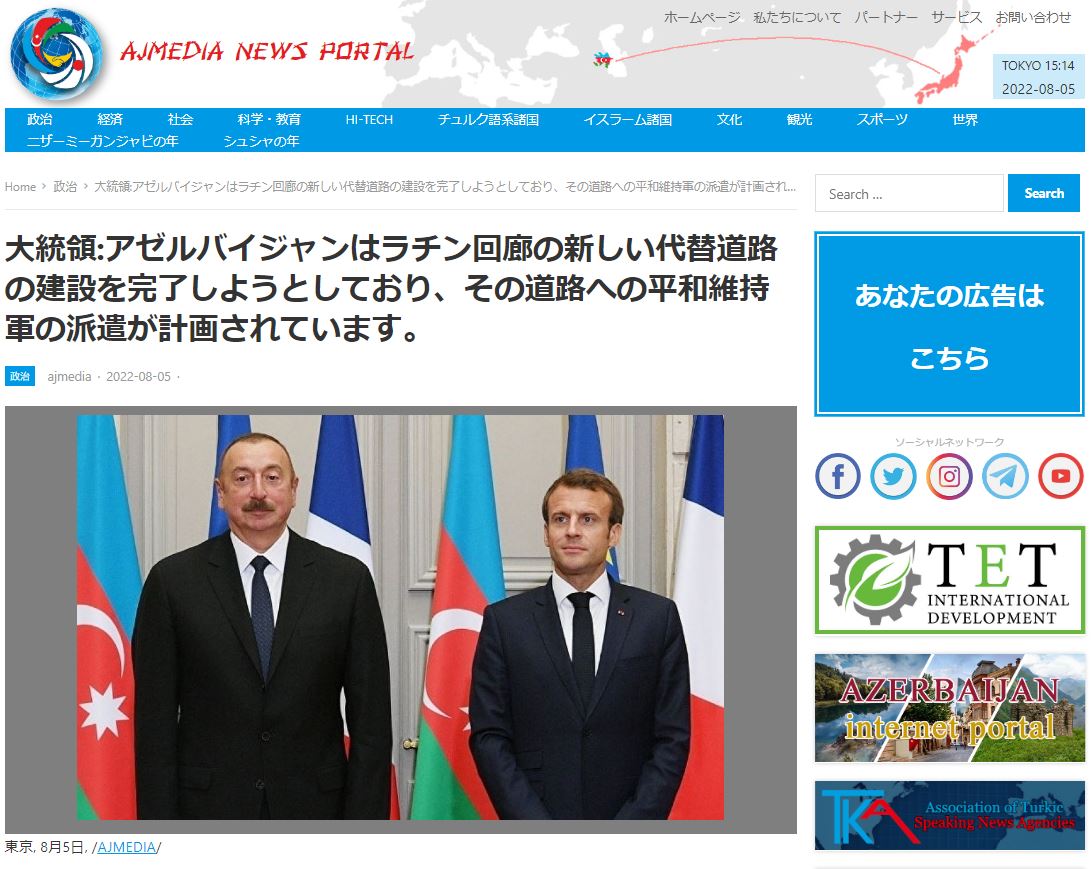
Task: Open the YouTube social icon
Action: tap(1060, 476)
